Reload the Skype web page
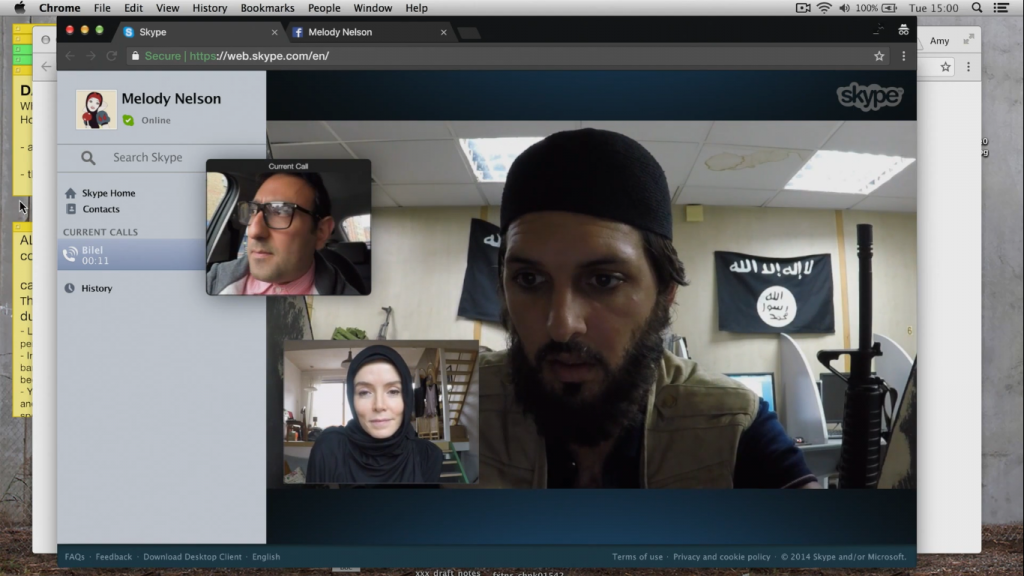Screen dimensions: 1024x576 click(x=112, y=56)
